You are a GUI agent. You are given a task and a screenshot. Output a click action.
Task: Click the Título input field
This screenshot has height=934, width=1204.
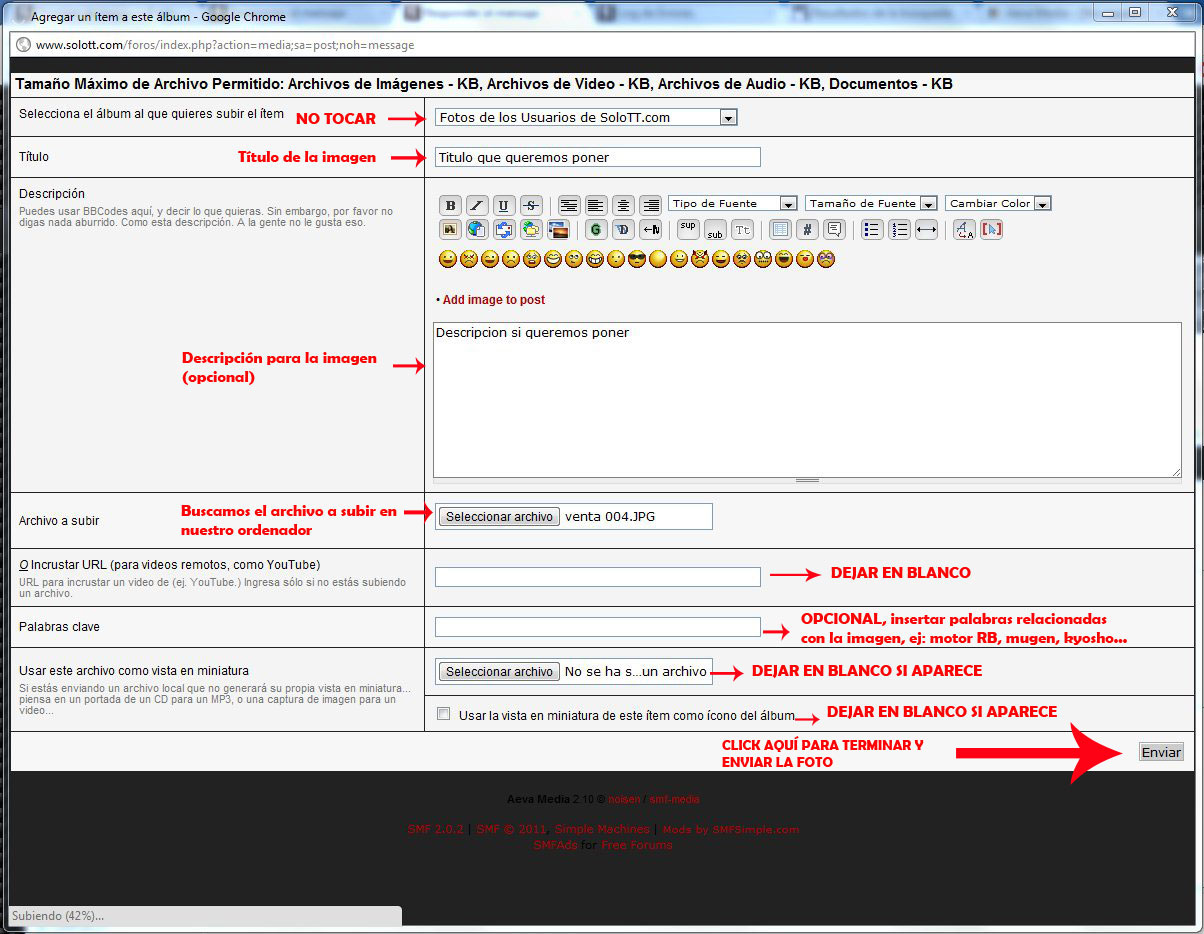point(598,157)
